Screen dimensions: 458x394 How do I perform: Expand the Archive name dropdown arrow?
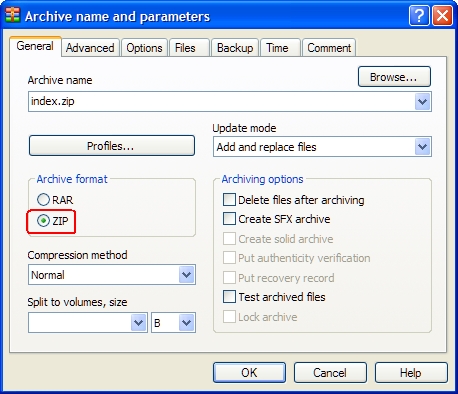[x=423, y=101]
